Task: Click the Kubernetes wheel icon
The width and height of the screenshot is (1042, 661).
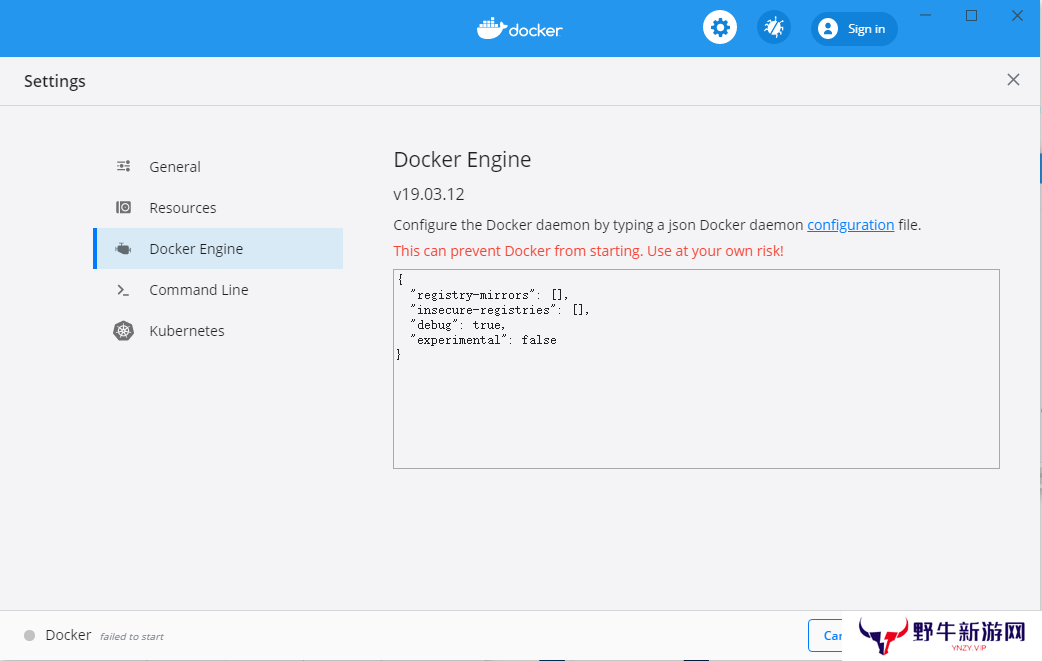Action: pos(124,331)
